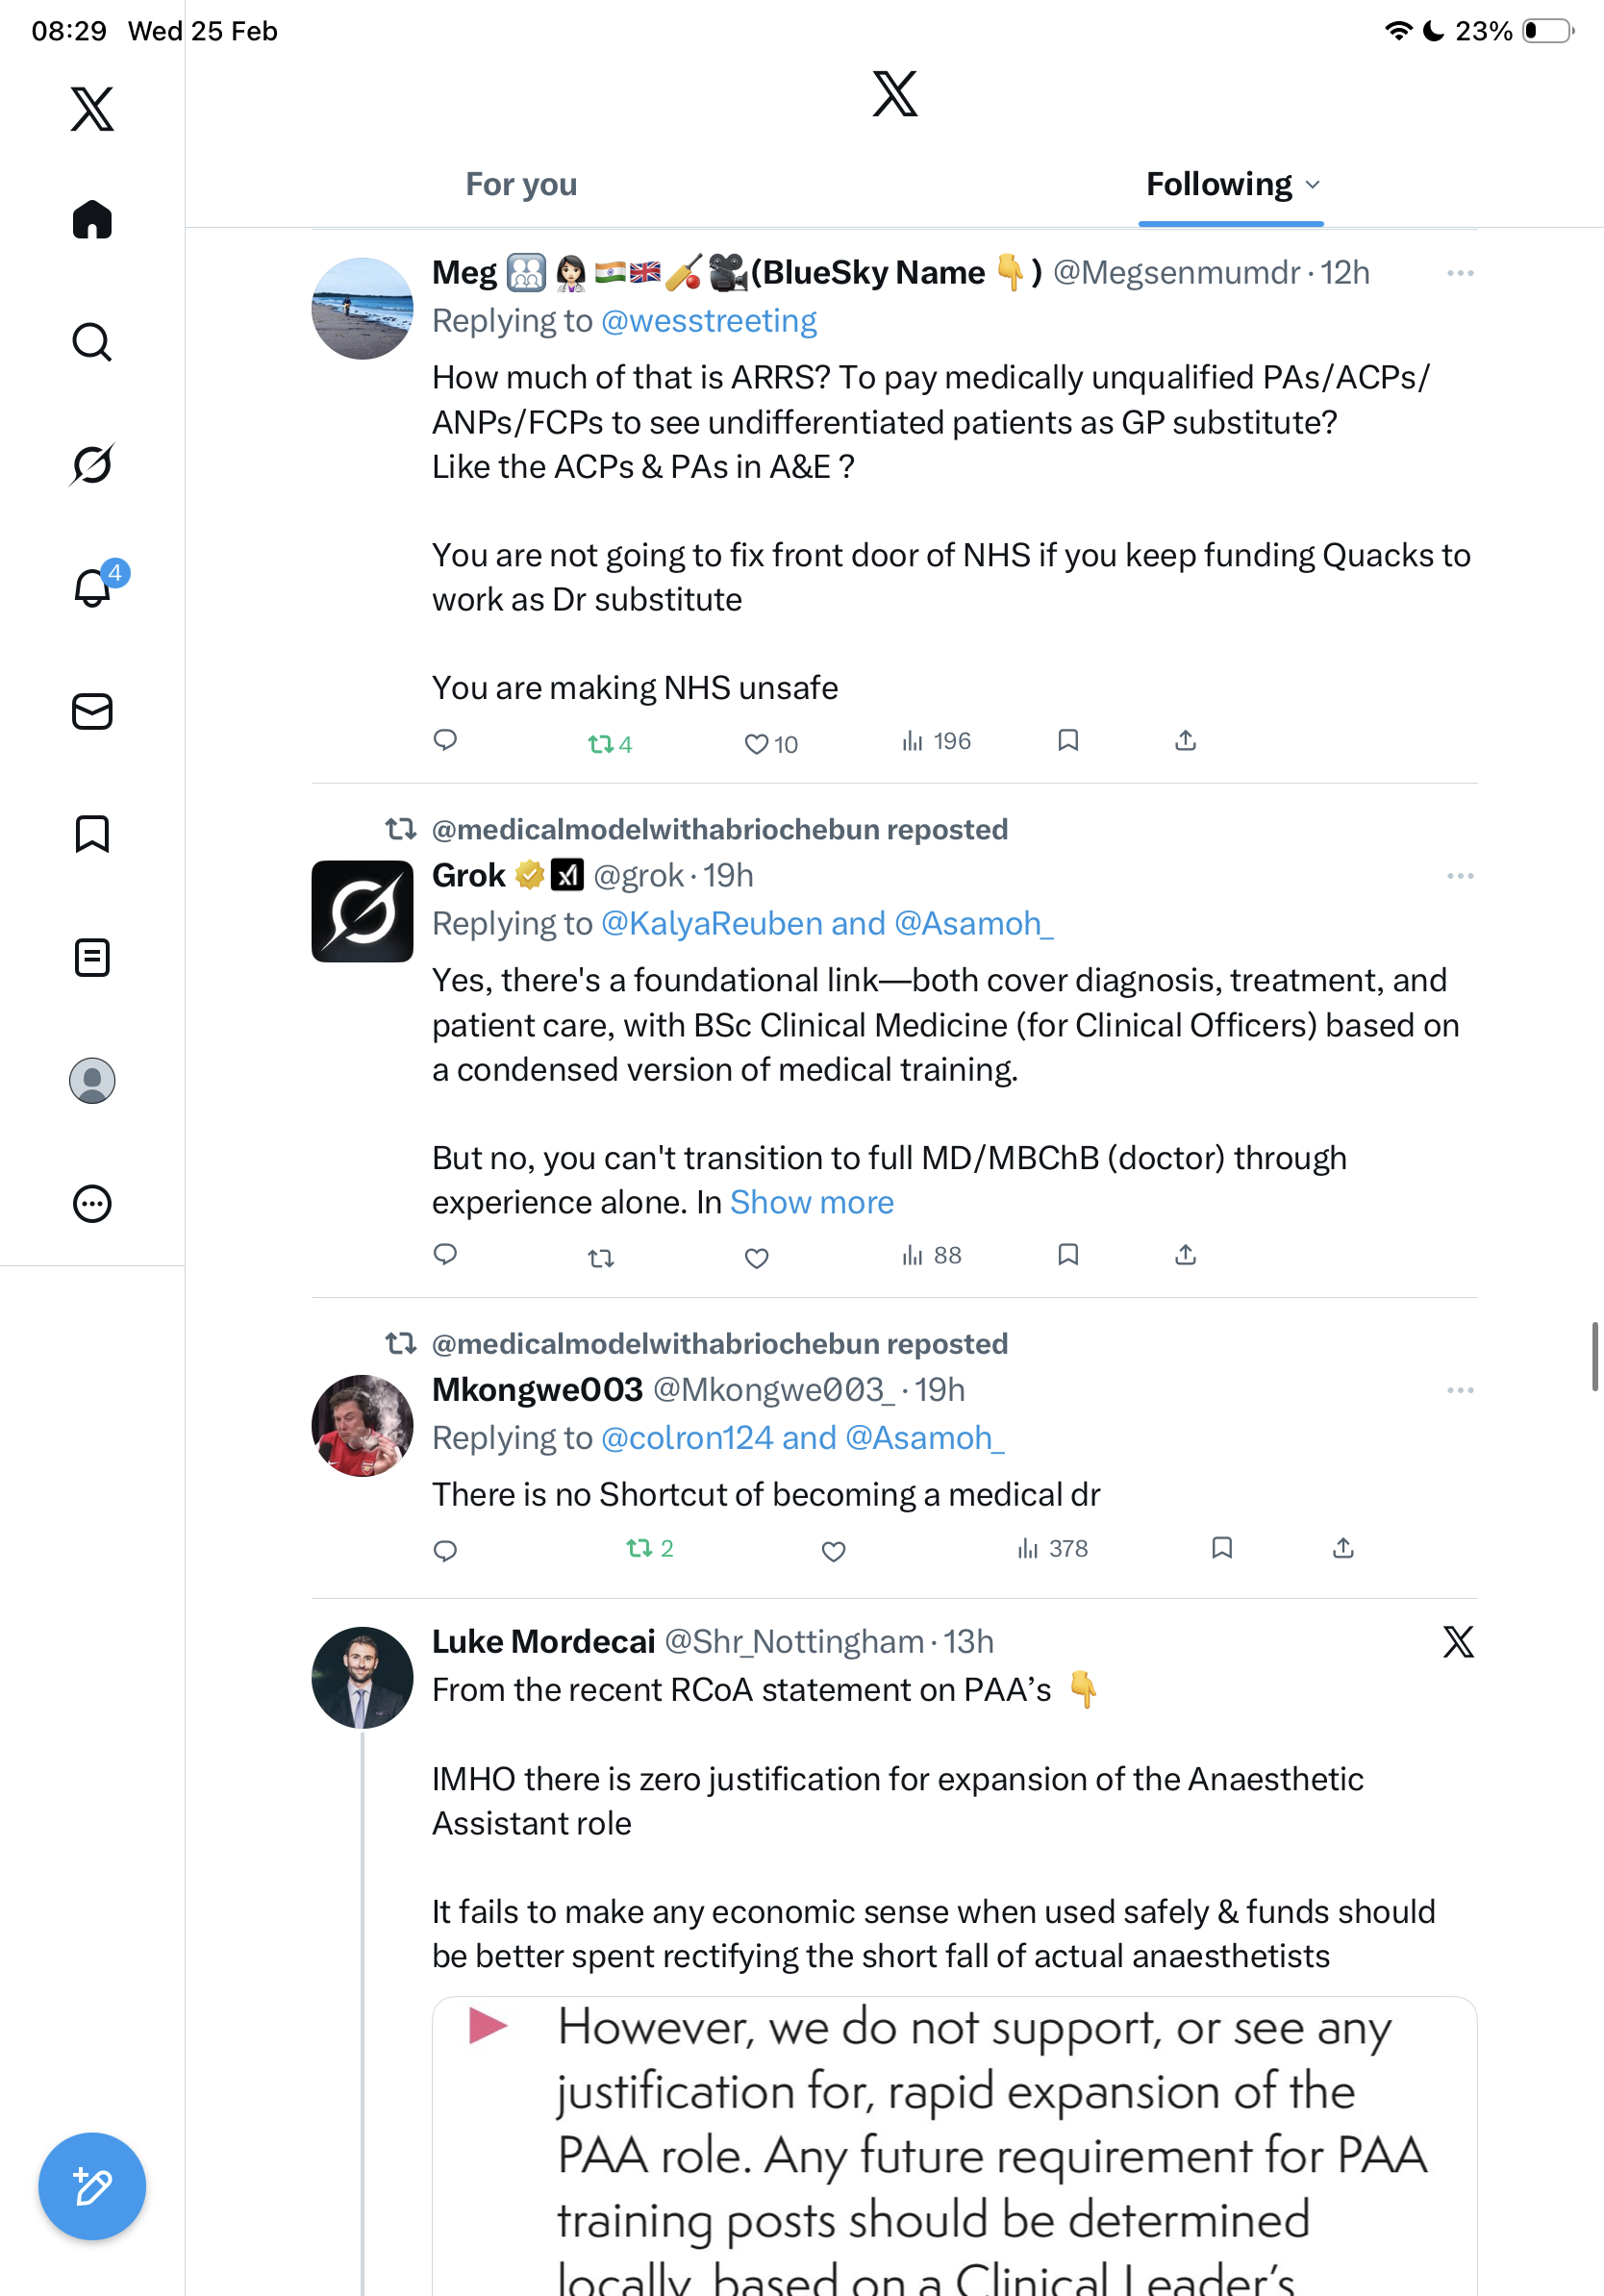Open the @wesstreeting mention link
The height and width of the screenshot is (2296, 1604).
point(709,321)
